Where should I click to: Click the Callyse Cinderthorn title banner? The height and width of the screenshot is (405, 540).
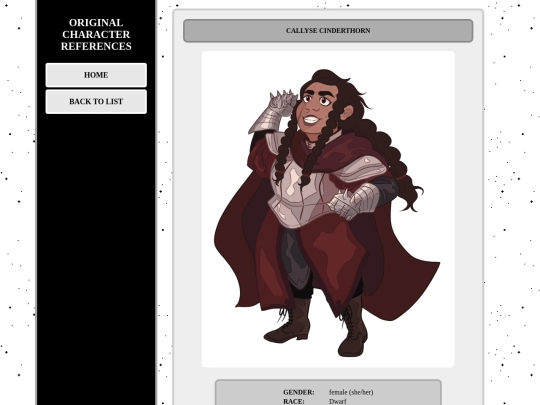click(328, 31)
